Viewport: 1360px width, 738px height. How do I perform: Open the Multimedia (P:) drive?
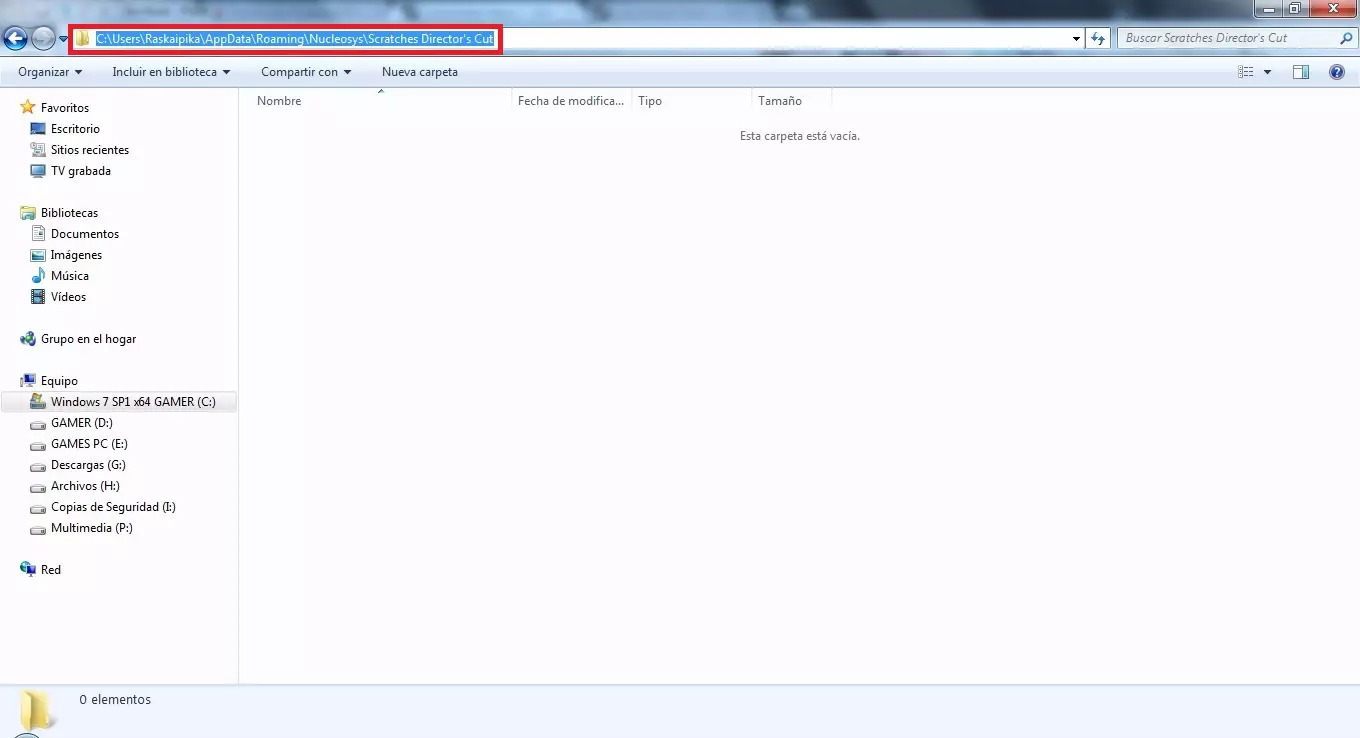[x=92, y=528]
